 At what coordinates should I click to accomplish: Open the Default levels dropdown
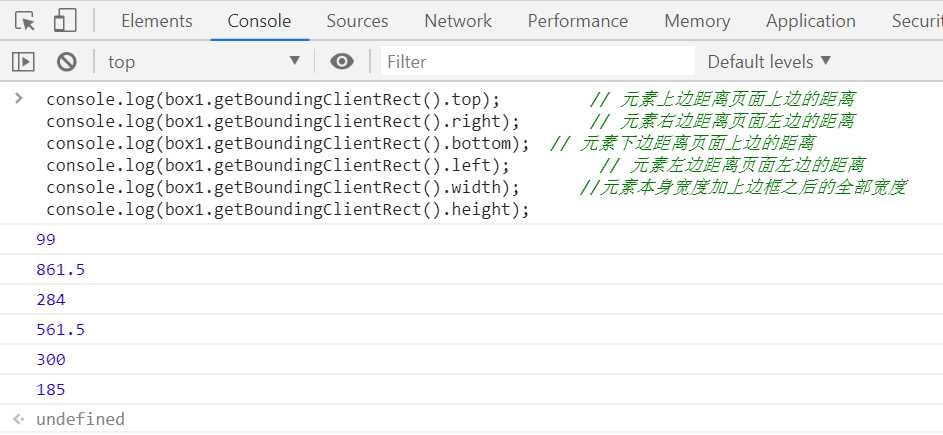pyautogui.click(x=769, y=62)
